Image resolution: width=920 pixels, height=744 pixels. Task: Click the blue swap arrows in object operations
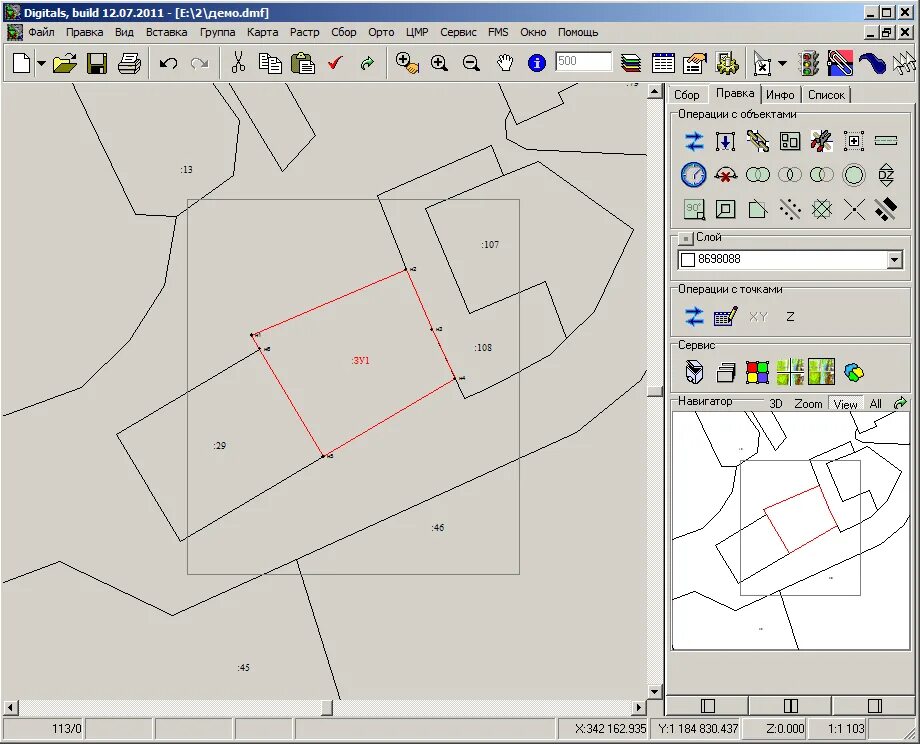[694, 141]
